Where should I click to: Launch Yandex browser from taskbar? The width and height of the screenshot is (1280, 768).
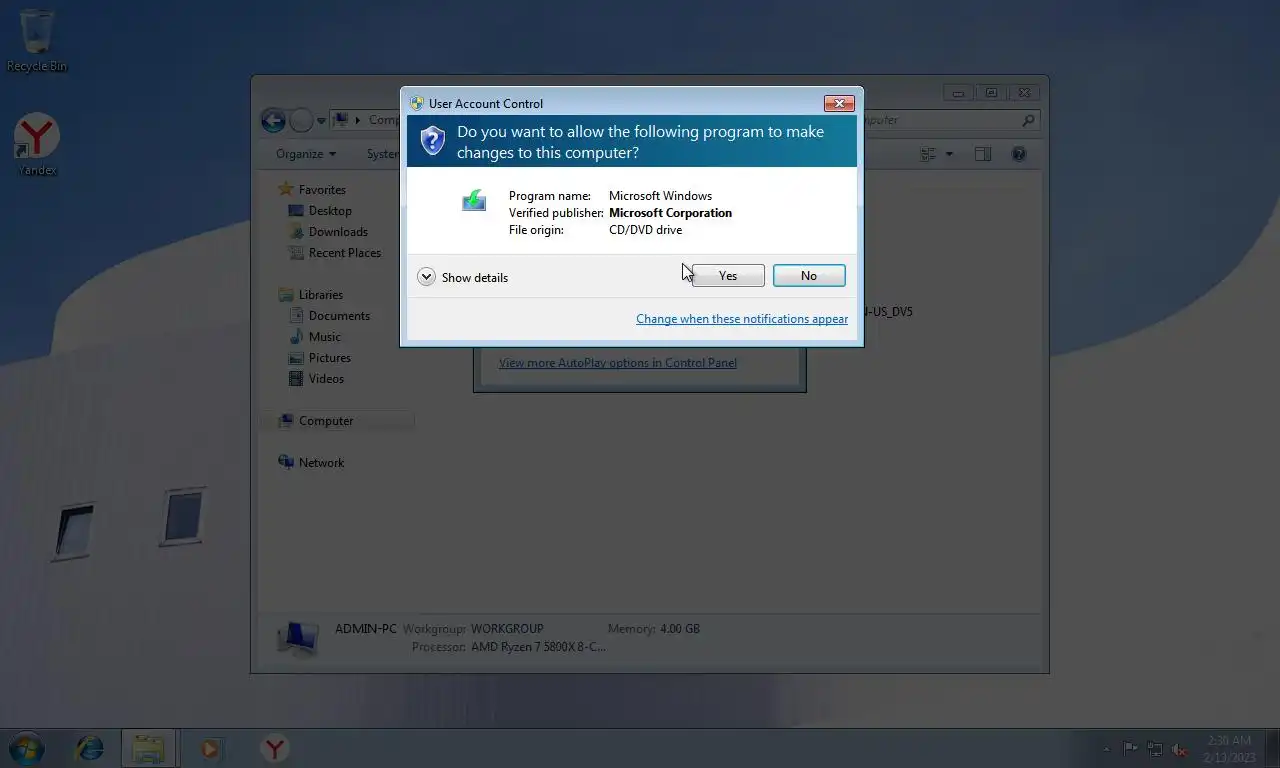(x=274, y=748)
